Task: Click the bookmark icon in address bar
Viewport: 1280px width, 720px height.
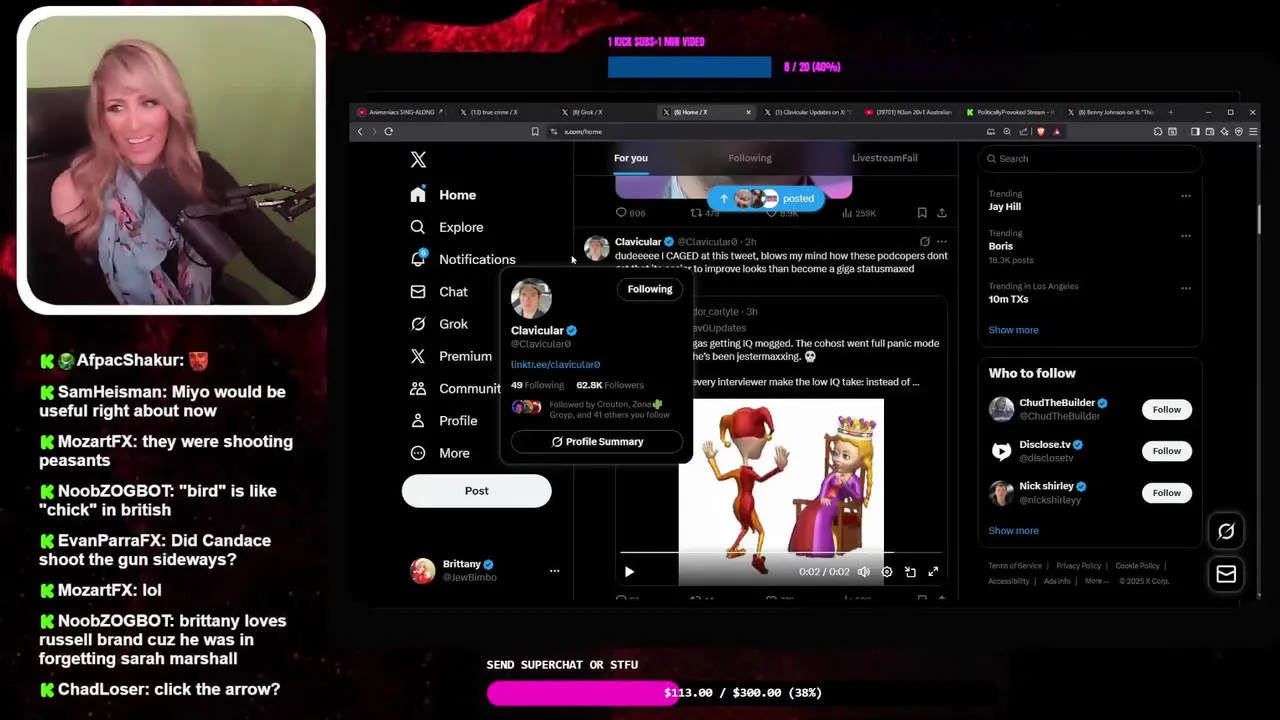Action: 535,131
